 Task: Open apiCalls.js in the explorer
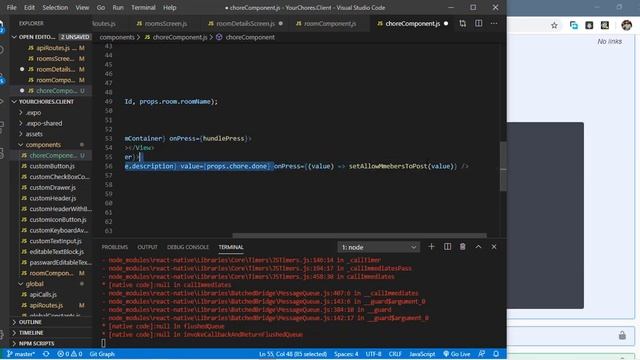[51, 294]
